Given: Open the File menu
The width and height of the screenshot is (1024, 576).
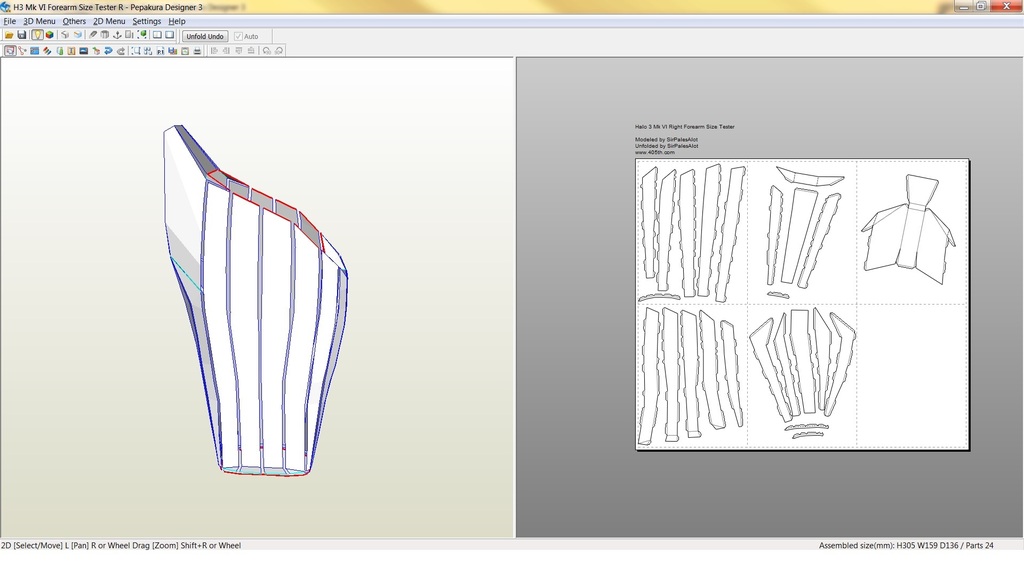Looking at the screenshot, I should point(10,21).
